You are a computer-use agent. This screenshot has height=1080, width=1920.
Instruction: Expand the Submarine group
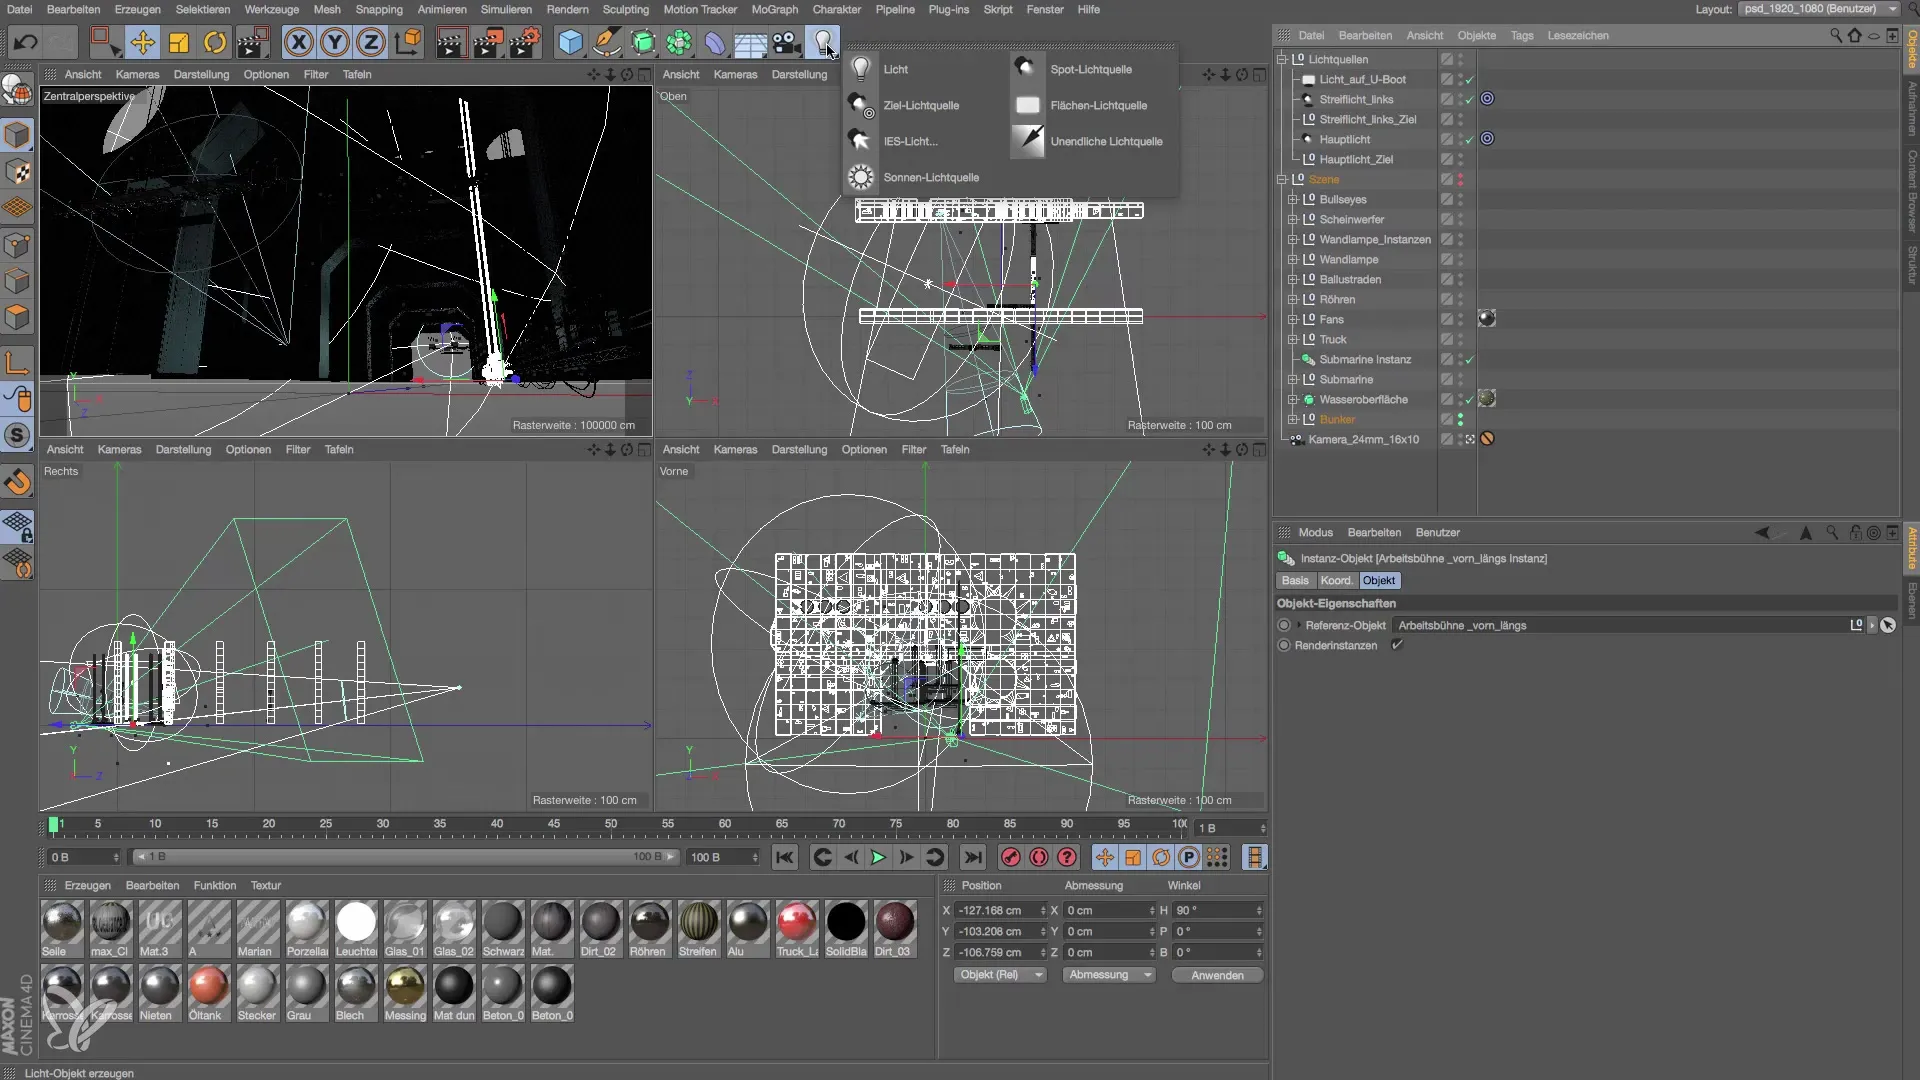[1293, 379]
